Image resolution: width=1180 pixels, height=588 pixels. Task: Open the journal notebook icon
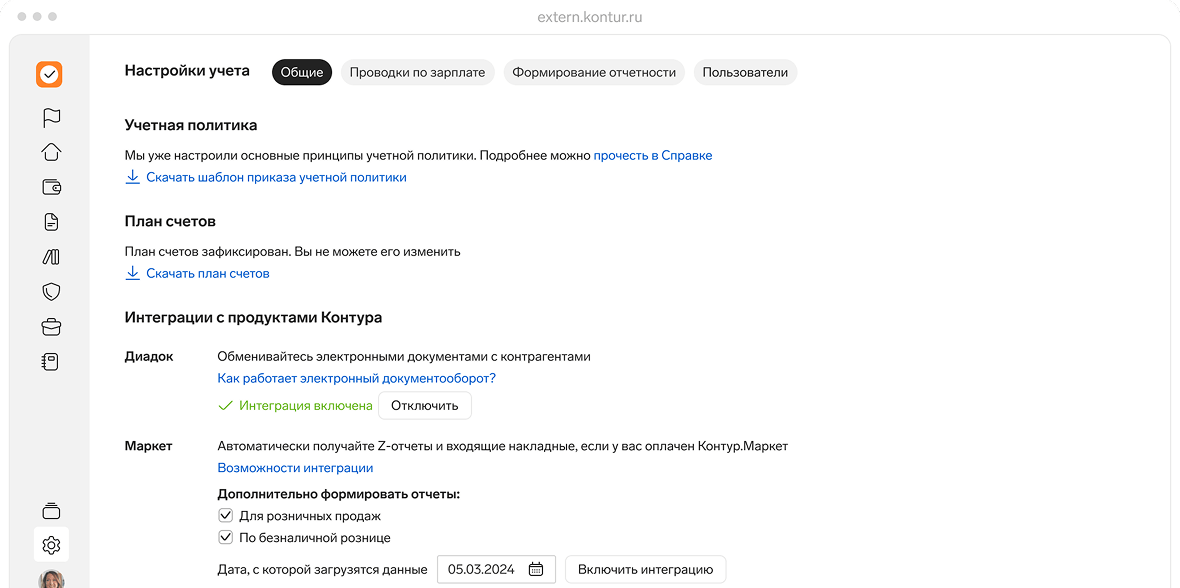pos(50,361)
